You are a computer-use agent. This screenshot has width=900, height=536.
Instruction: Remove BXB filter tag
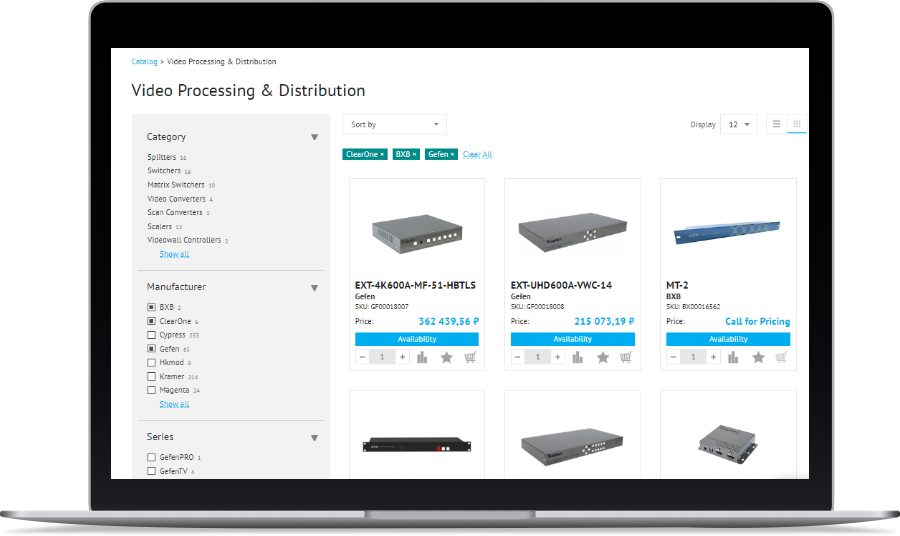(x=414, y=154)
